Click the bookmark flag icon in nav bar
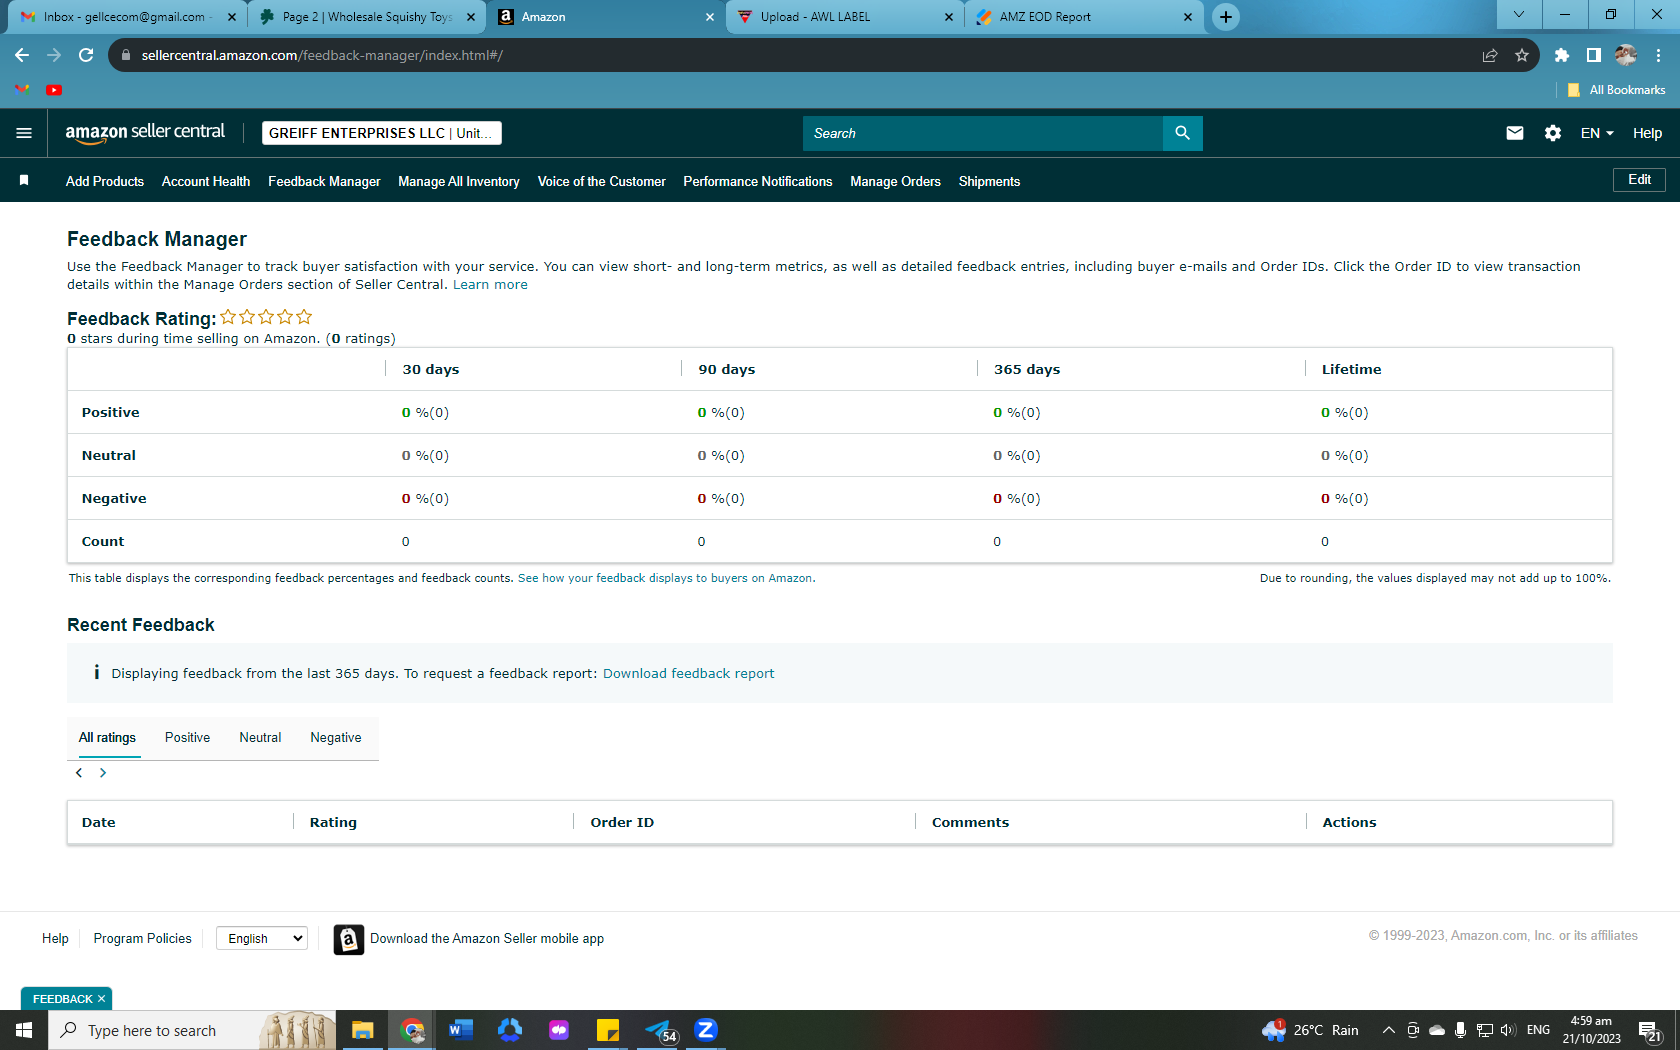This screenshot has height=1050, width=1680. pyautogui.click(x=24, y=180)
